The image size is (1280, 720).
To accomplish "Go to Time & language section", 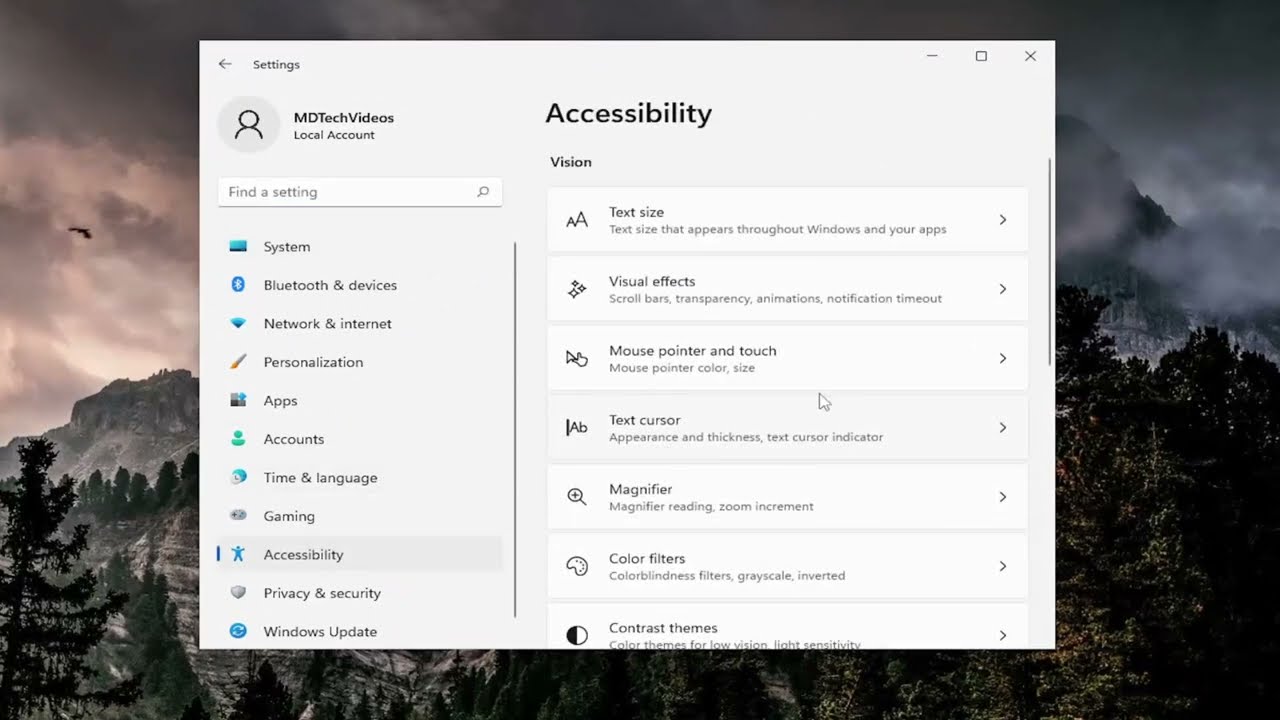I will pos(320,478).
